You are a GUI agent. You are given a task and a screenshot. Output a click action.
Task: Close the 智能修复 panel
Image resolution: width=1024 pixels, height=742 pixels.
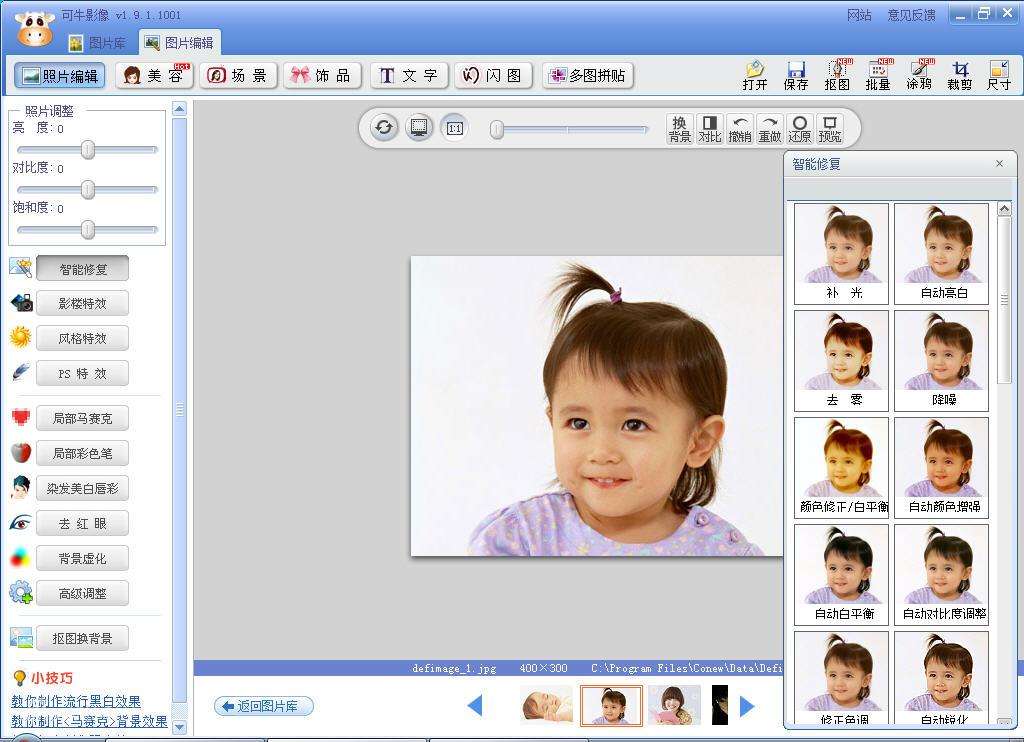(999, 163)
